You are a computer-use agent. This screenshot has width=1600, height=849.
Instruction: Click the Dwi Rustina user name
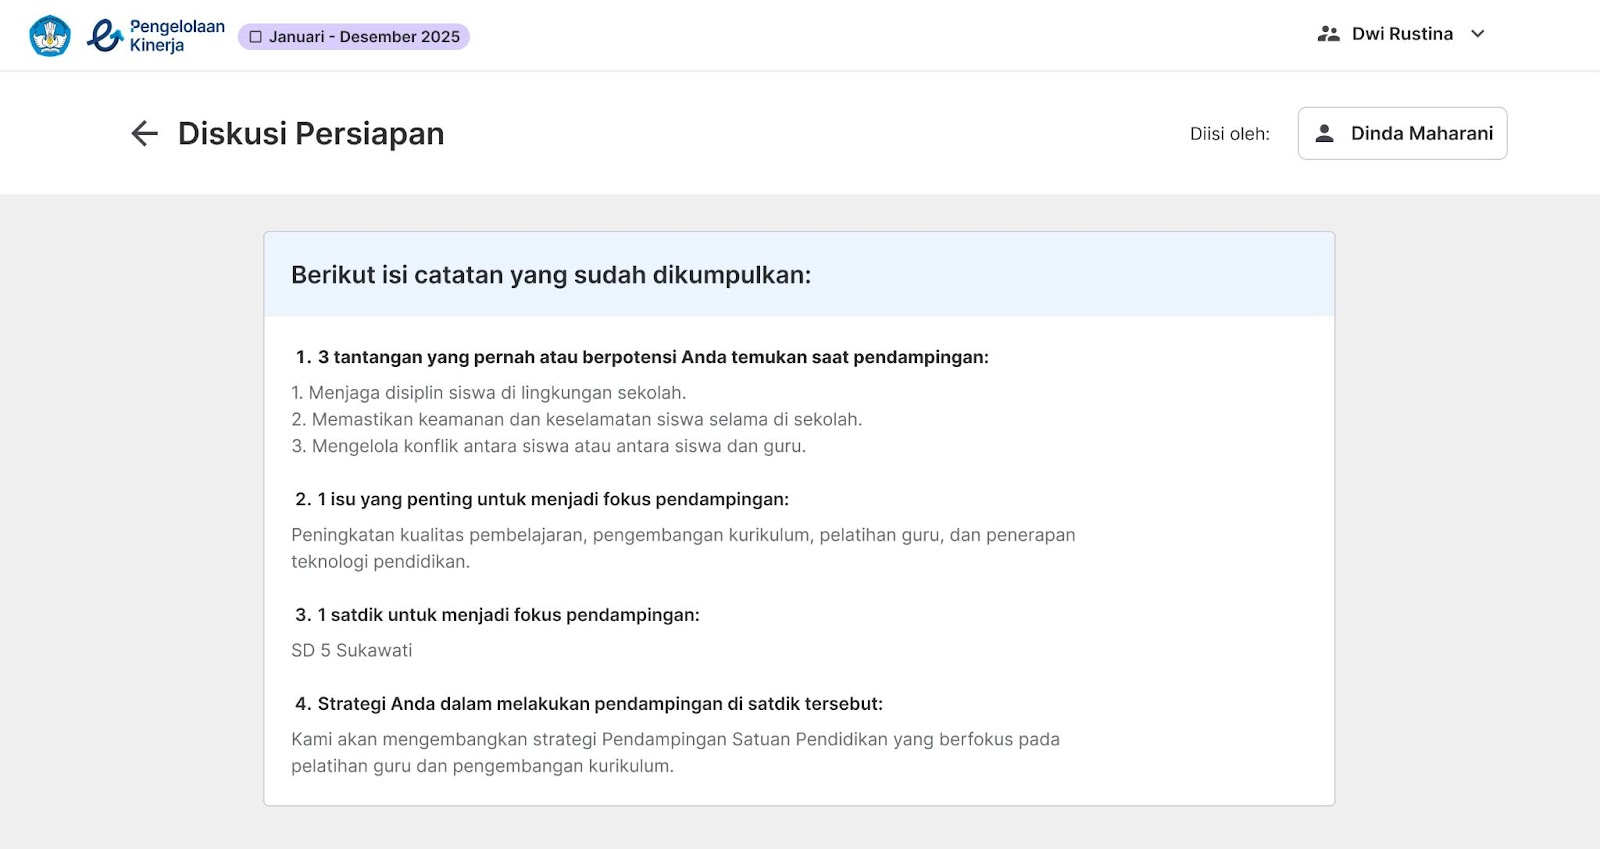click(x=1402, y=34)
